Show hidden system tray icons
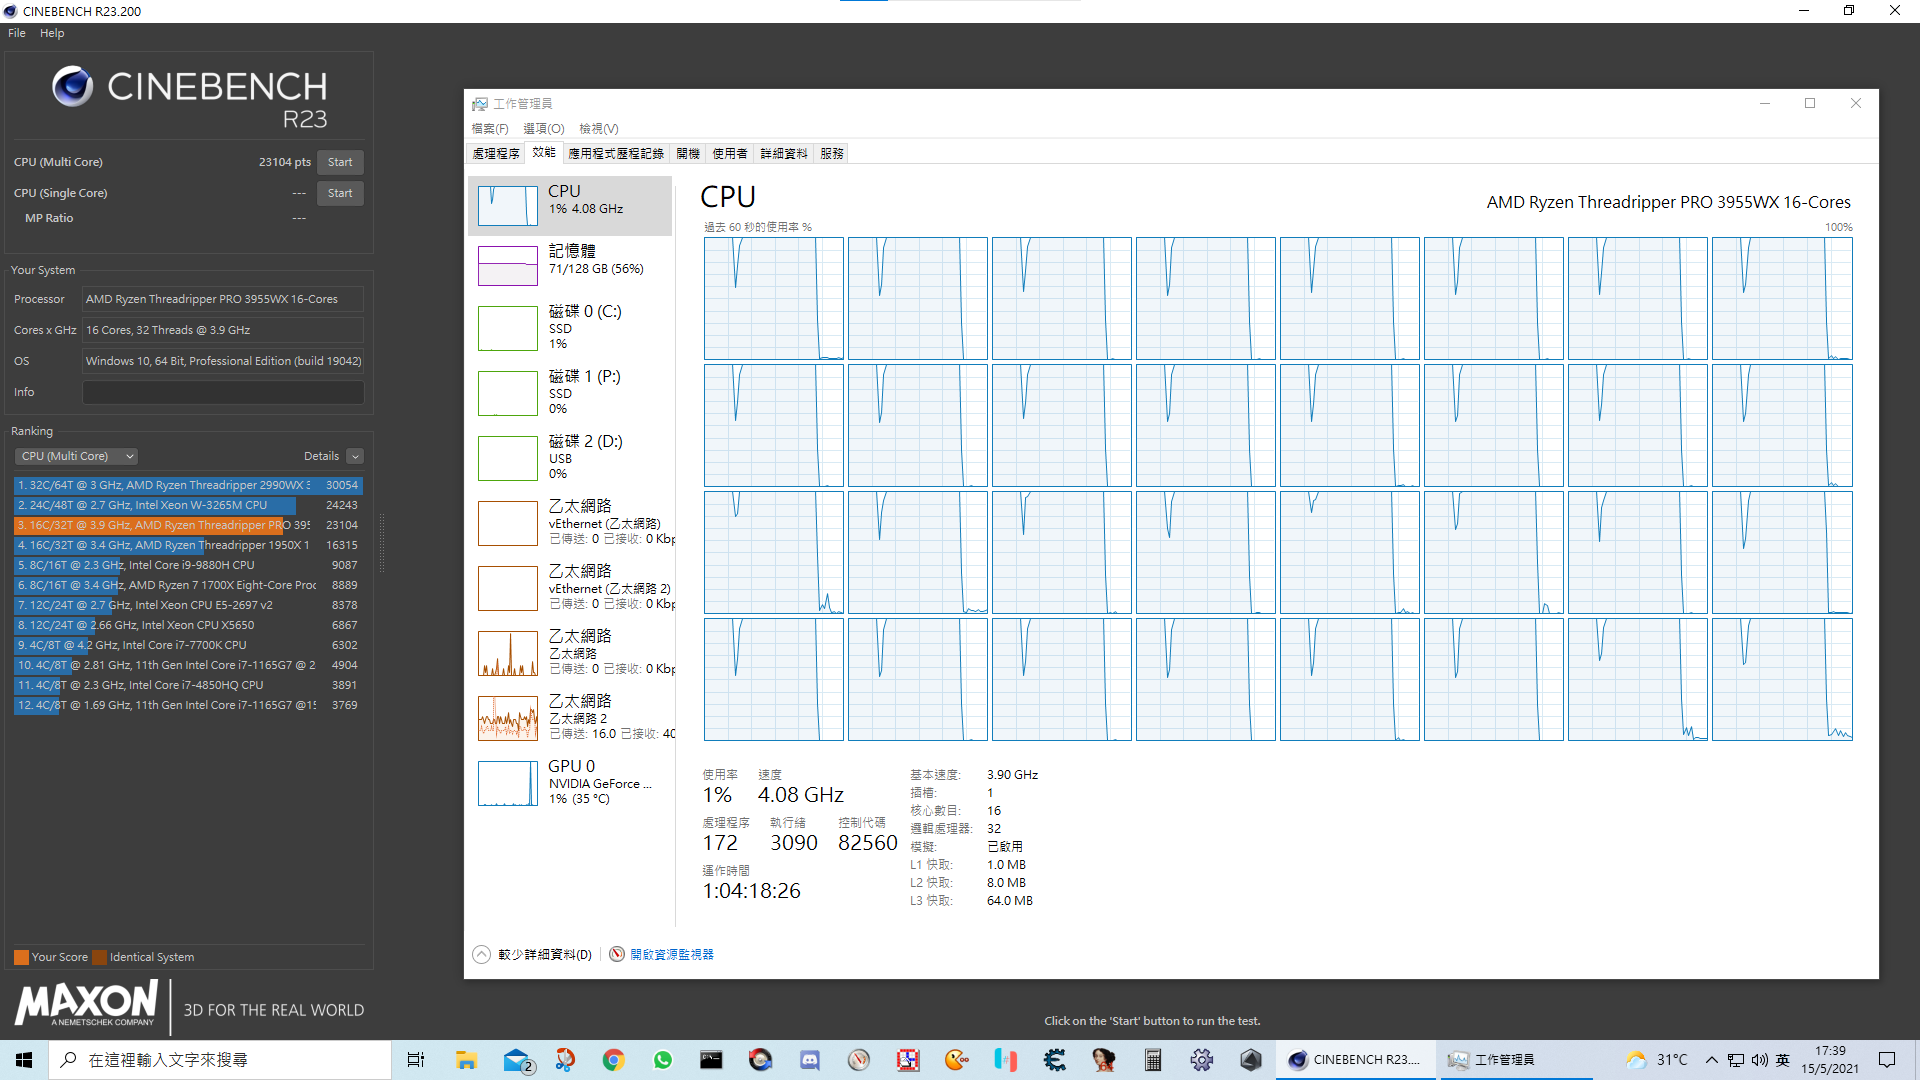Viewport: 1920px width, 1080px height. pyautogui.click(x=1712, y=1060)
